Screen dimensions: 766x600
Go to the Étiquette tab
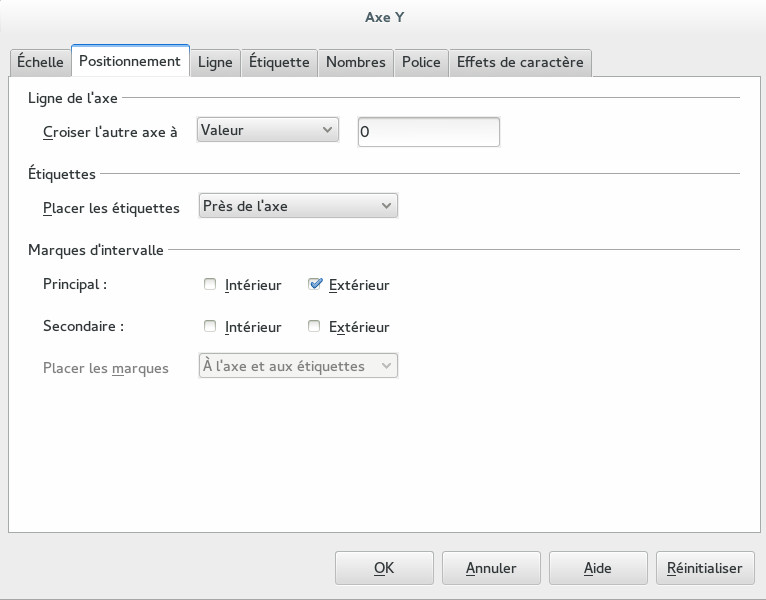pos(279,62)
